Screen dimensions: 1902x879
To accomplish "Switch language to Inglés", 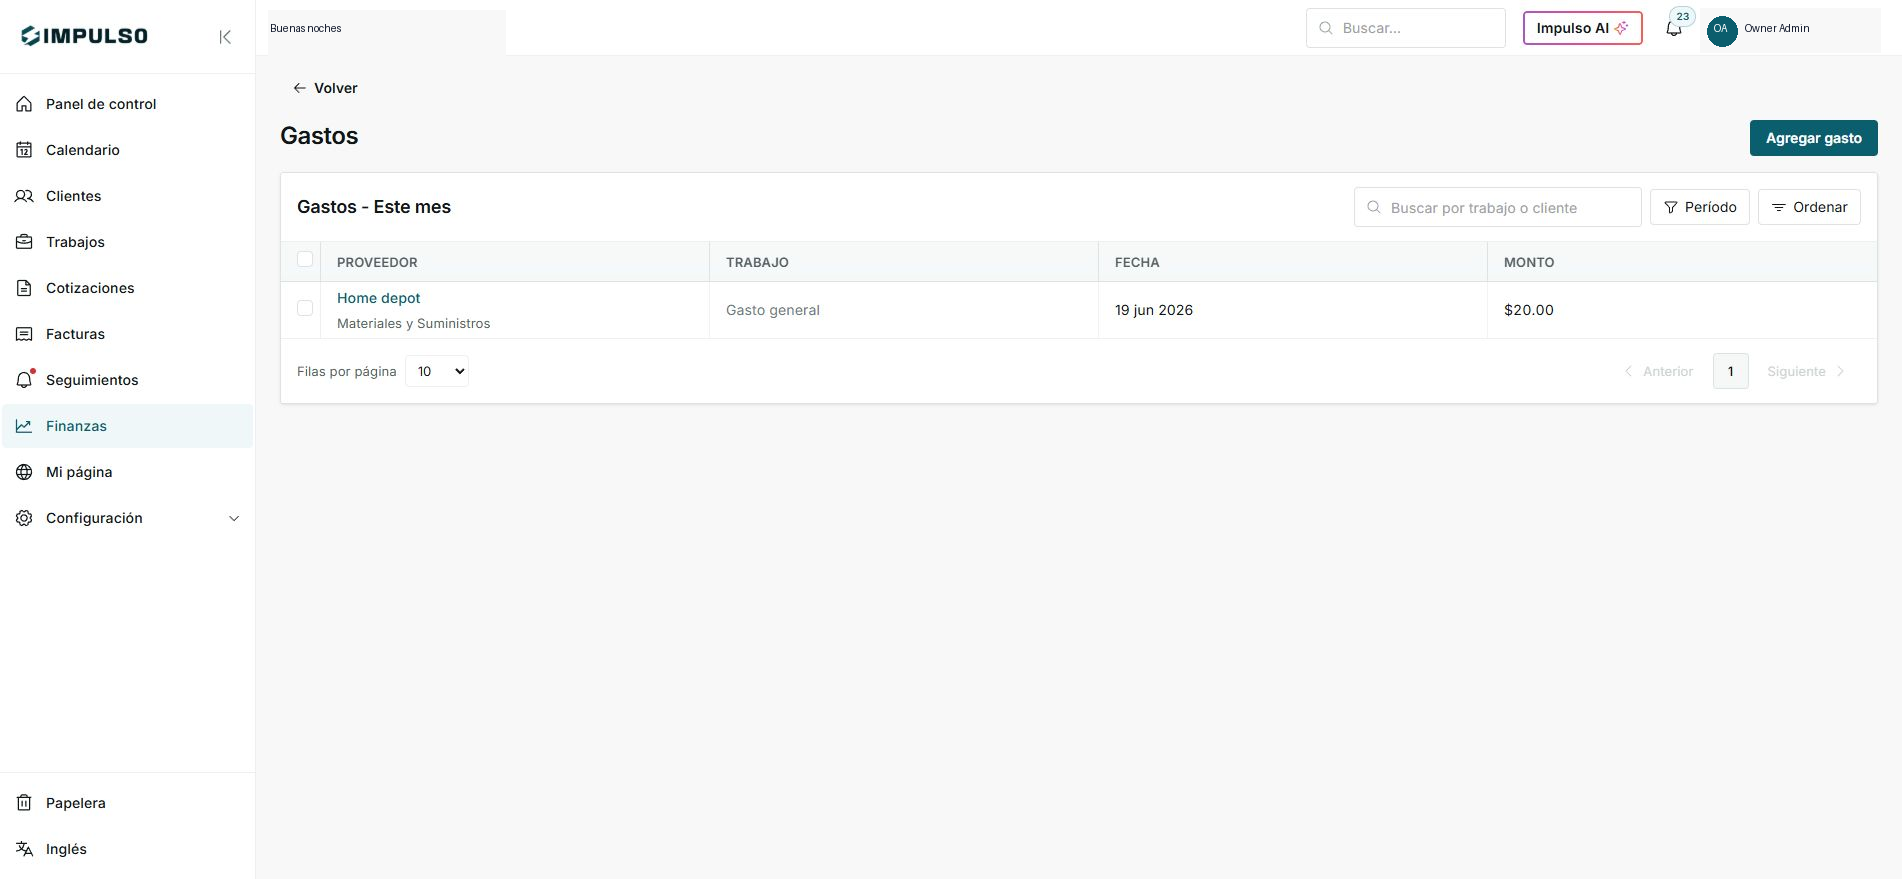I will pos(127,849).
